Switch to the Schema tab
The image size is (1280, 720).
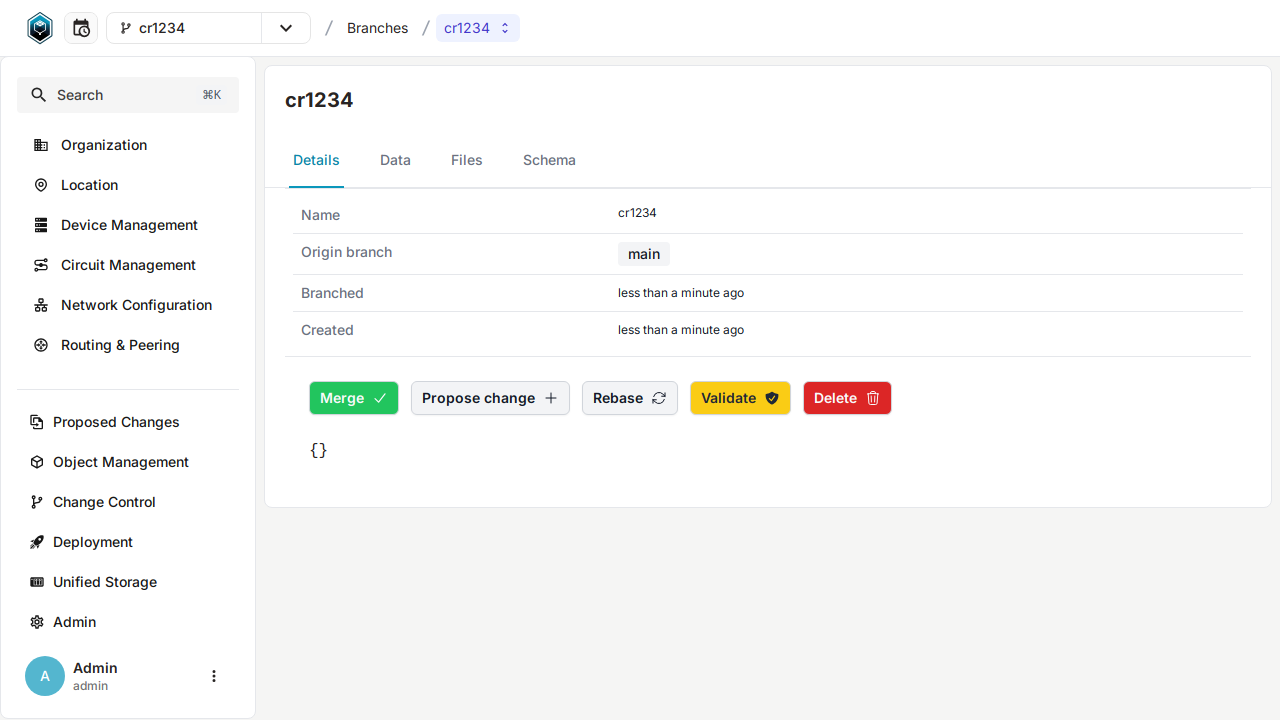(549, 160)
